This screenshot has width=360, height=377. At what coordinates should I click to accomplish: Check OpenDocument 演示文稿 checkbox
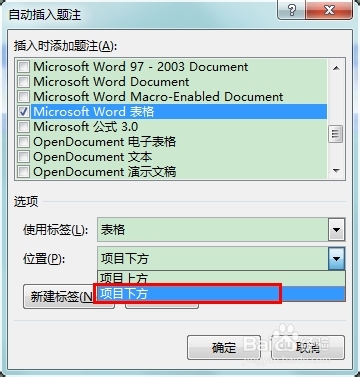point(23,172)
